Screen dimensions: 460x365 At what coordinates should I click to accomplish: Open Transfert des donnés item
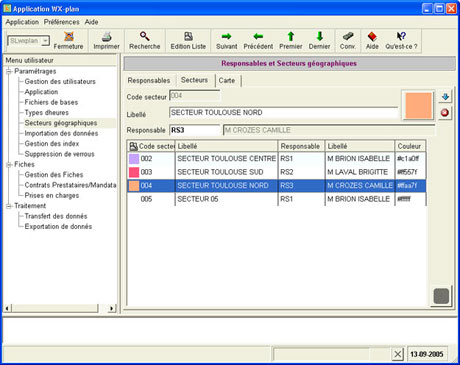coord(56,216)
